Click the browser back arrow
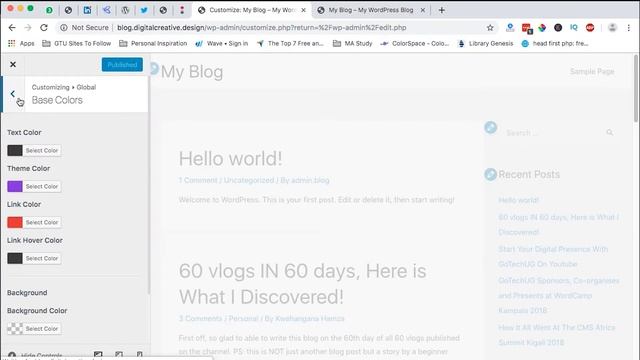Viewport: 640px width, 360px height. (x=12, y=28)
